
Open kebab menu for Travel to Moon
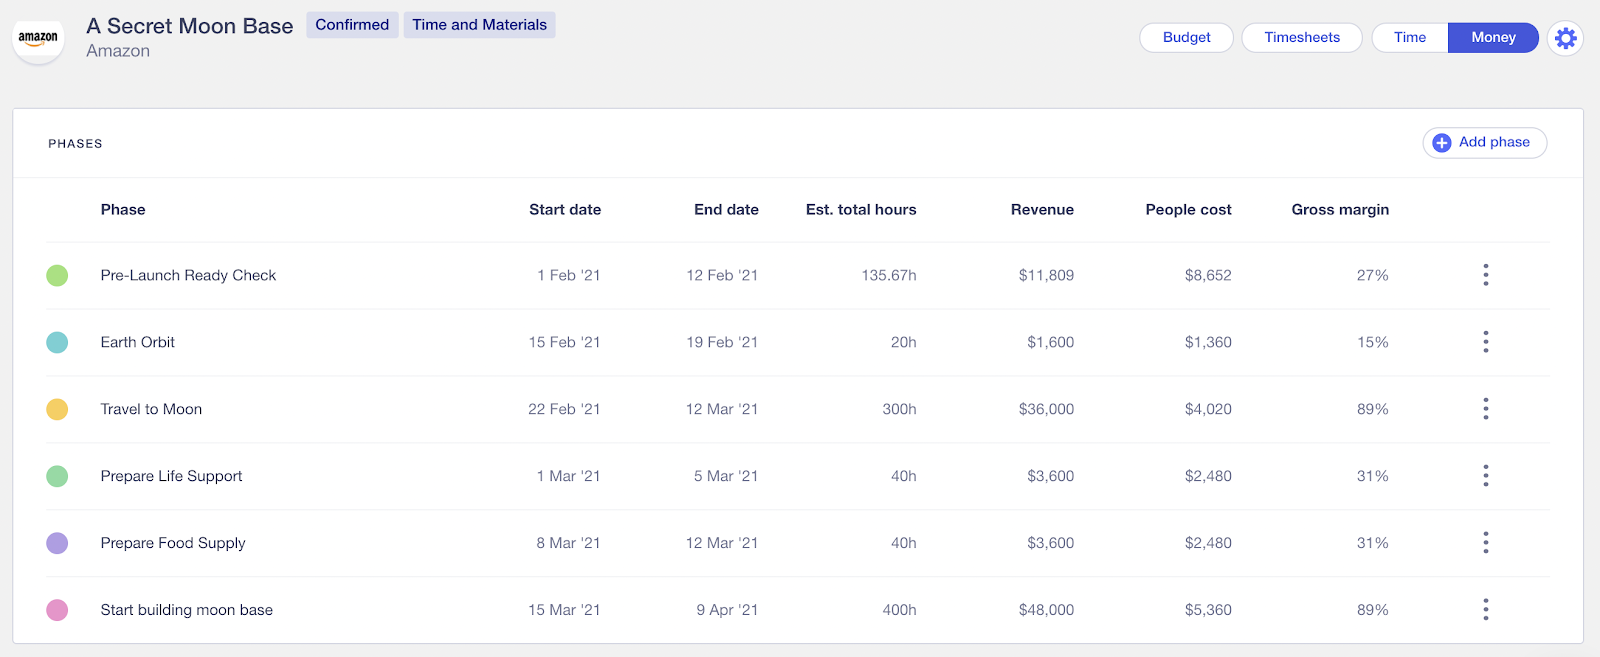click(1486, 409)
